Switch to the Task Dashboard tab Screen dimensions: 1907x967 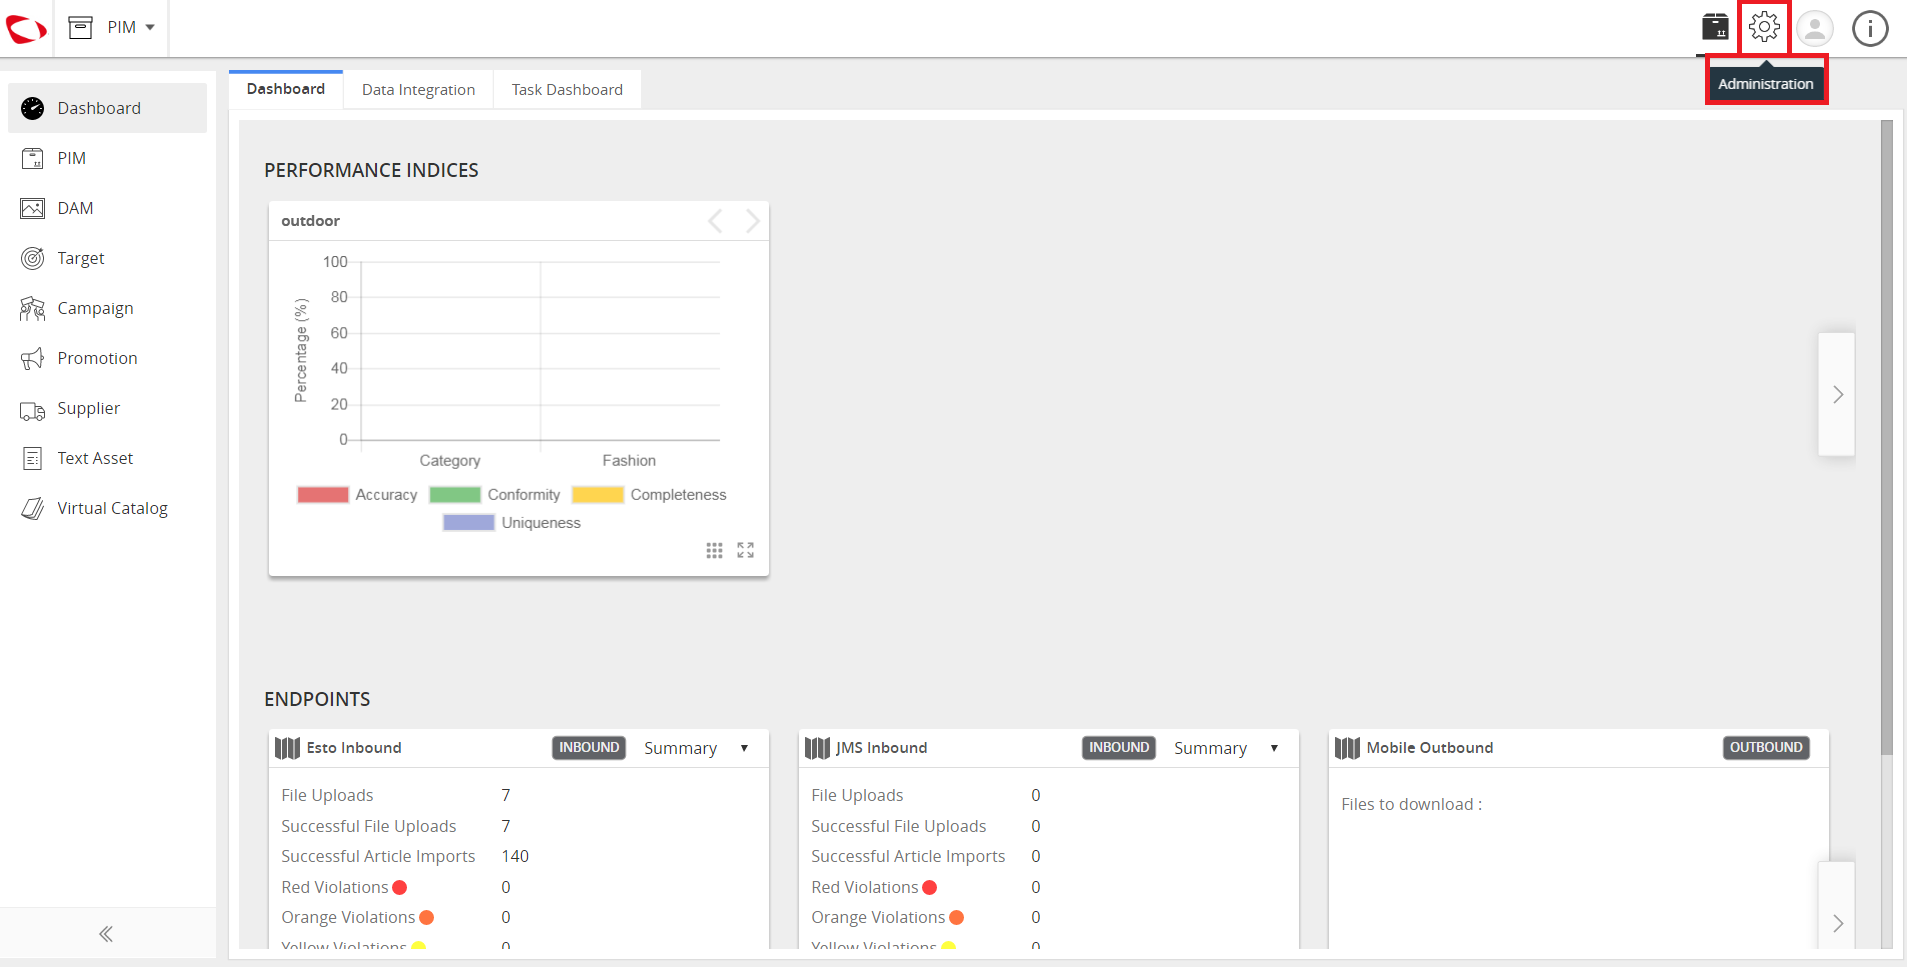[x=567, y=90]
